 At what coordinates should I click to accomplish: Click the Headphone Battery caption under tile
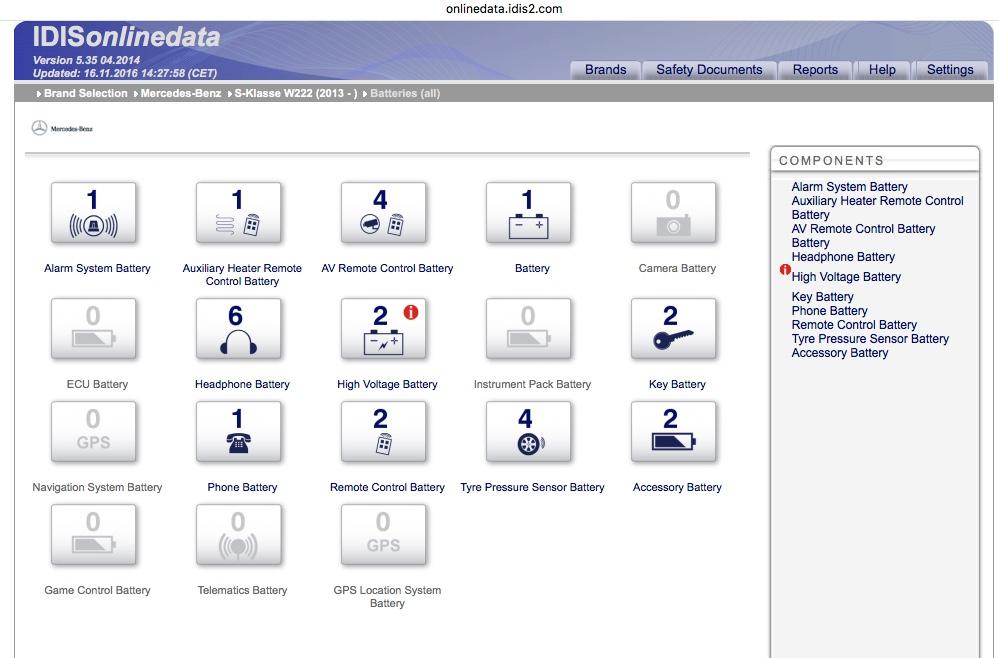tap(242, 384)
